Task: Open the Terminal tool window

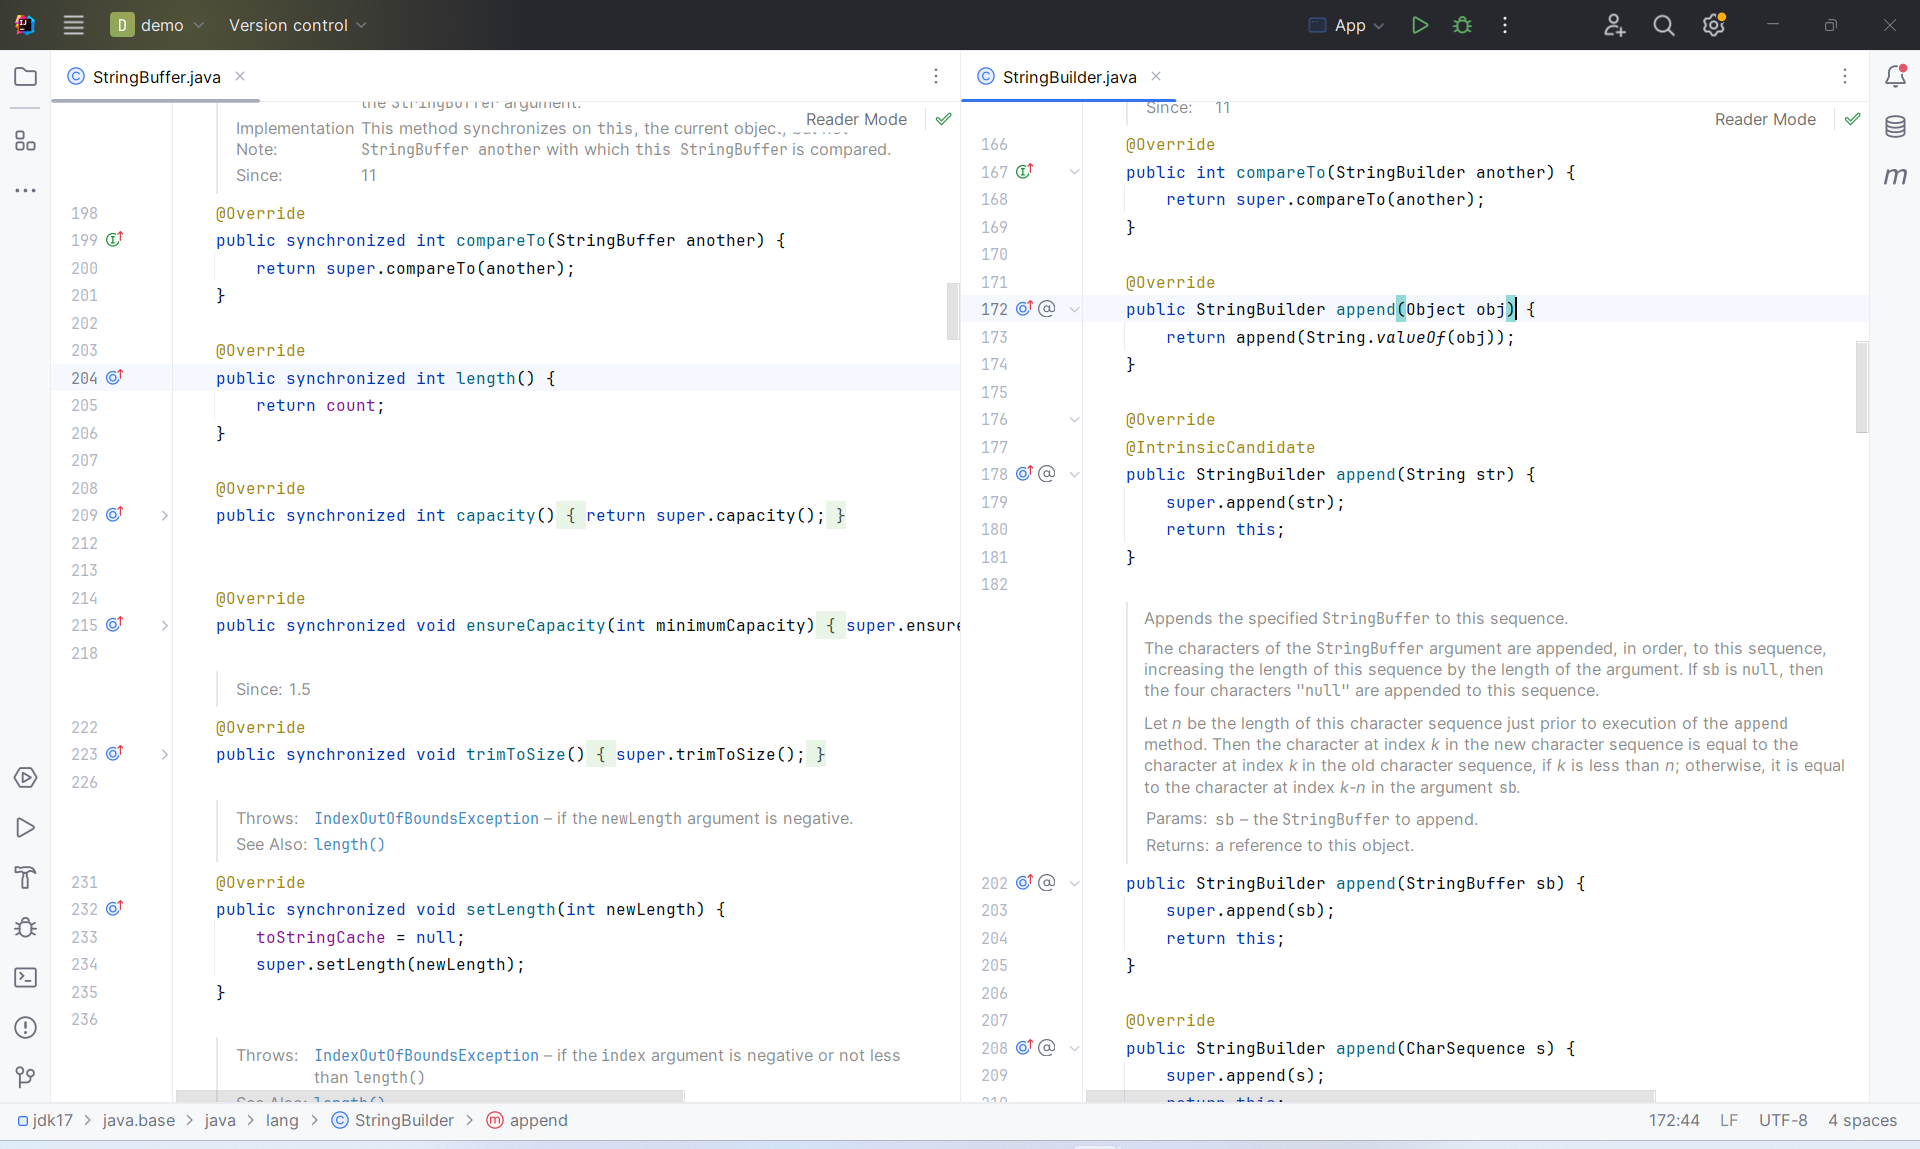Action: 26,978
